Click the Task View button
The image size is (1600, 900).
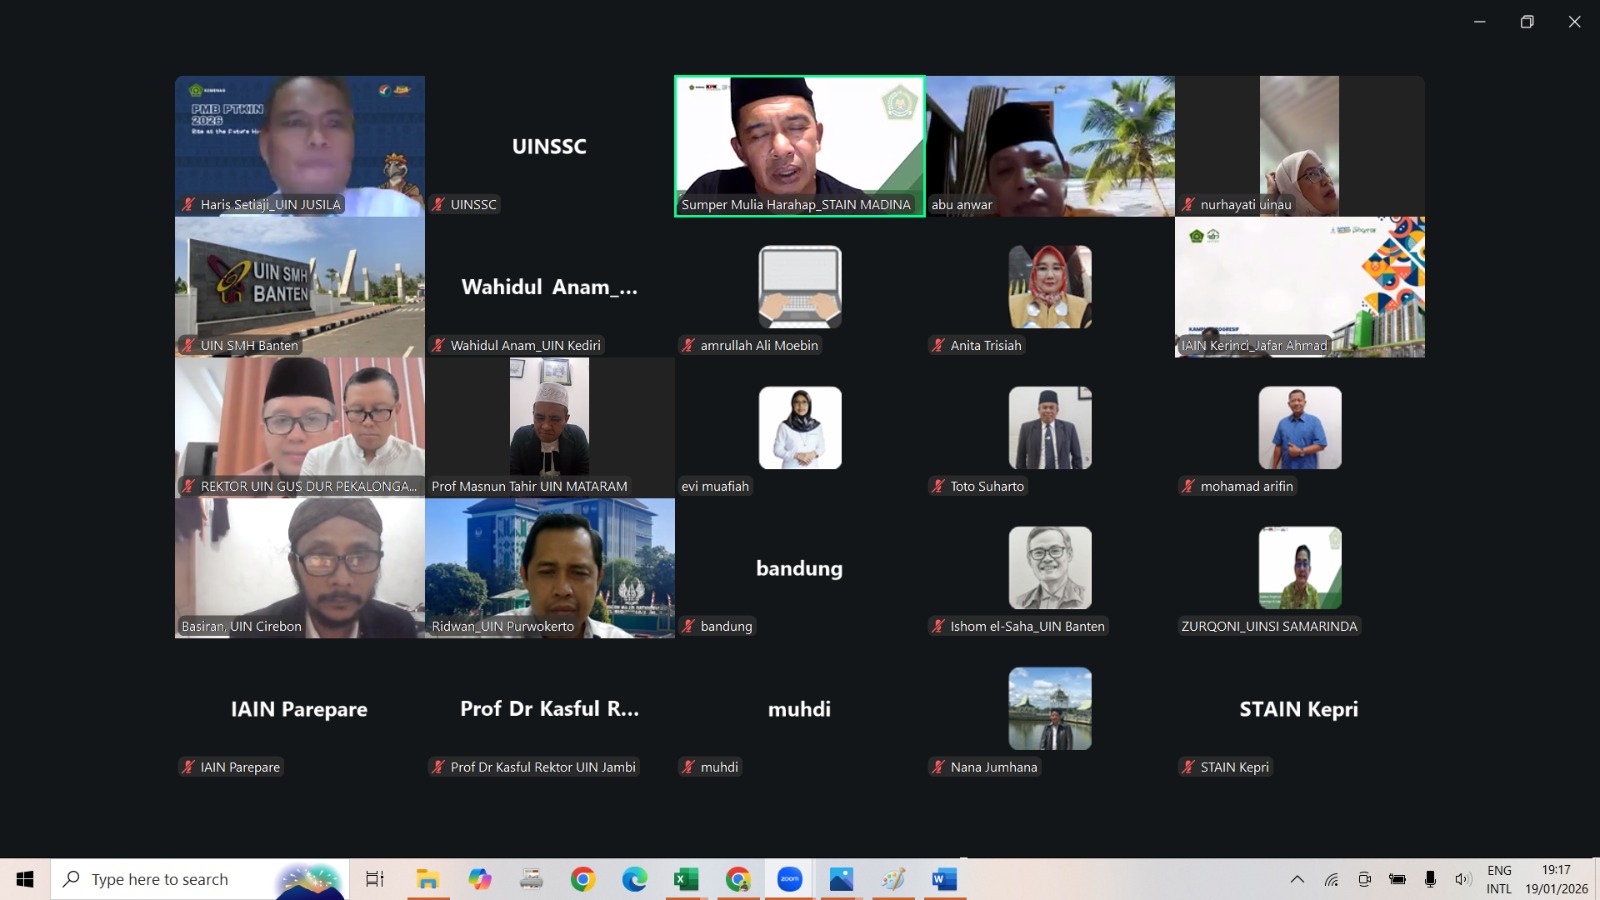375,879
